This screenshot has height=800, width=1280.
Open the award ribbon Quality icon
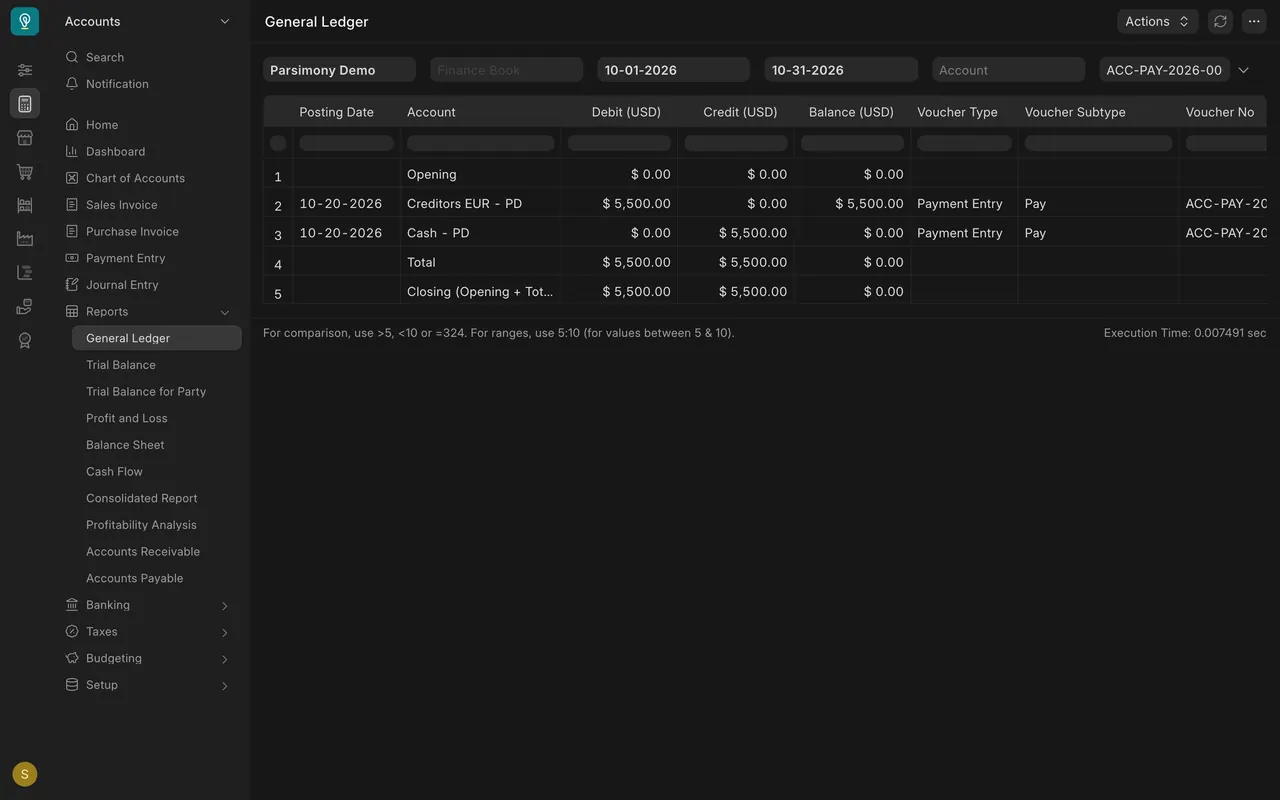25,340
